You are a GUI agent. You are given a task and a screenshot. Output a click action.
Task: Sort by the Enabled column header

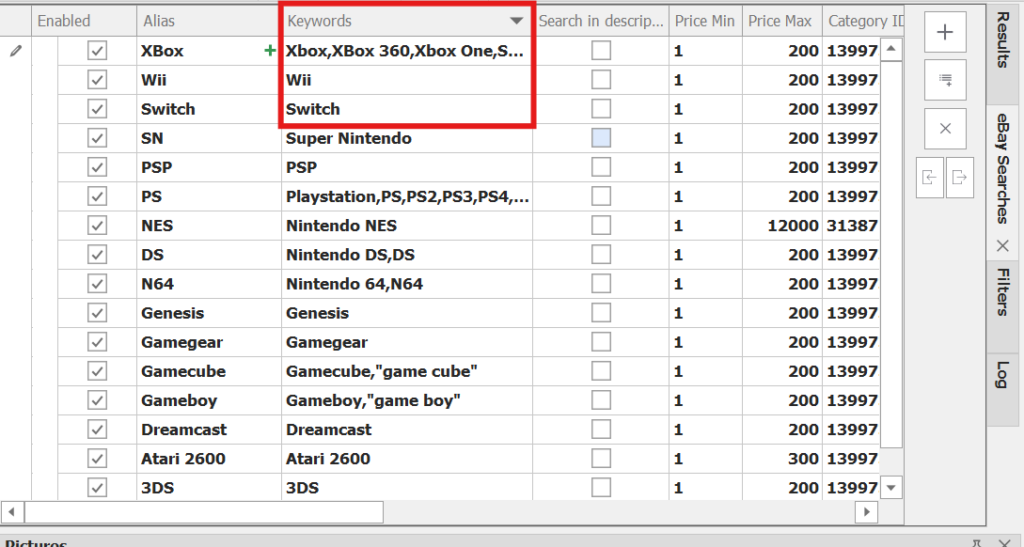coord(84,21)
